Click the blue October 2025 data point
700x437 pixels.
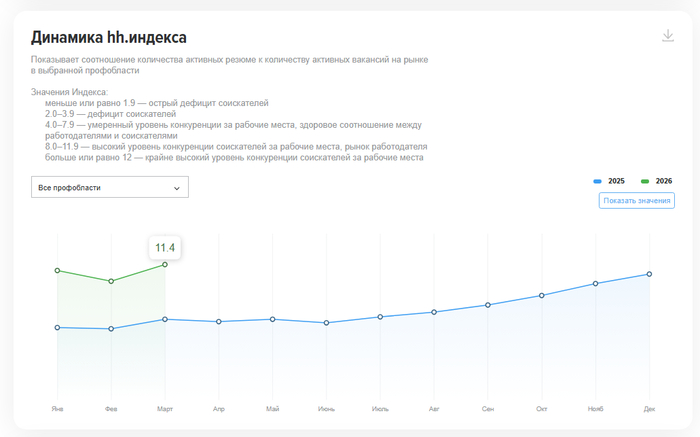(x=542, y=295)
